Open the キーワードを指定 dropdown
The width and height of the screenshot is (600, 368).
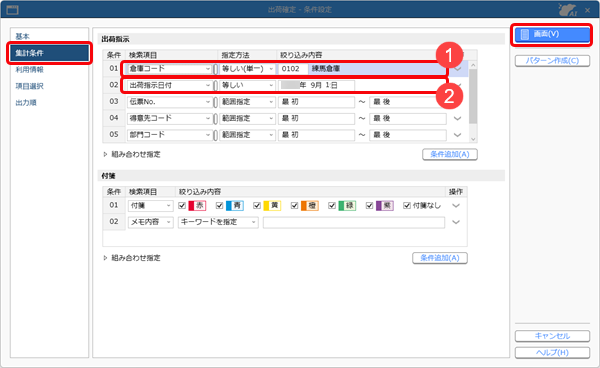(x=218, y=222)
